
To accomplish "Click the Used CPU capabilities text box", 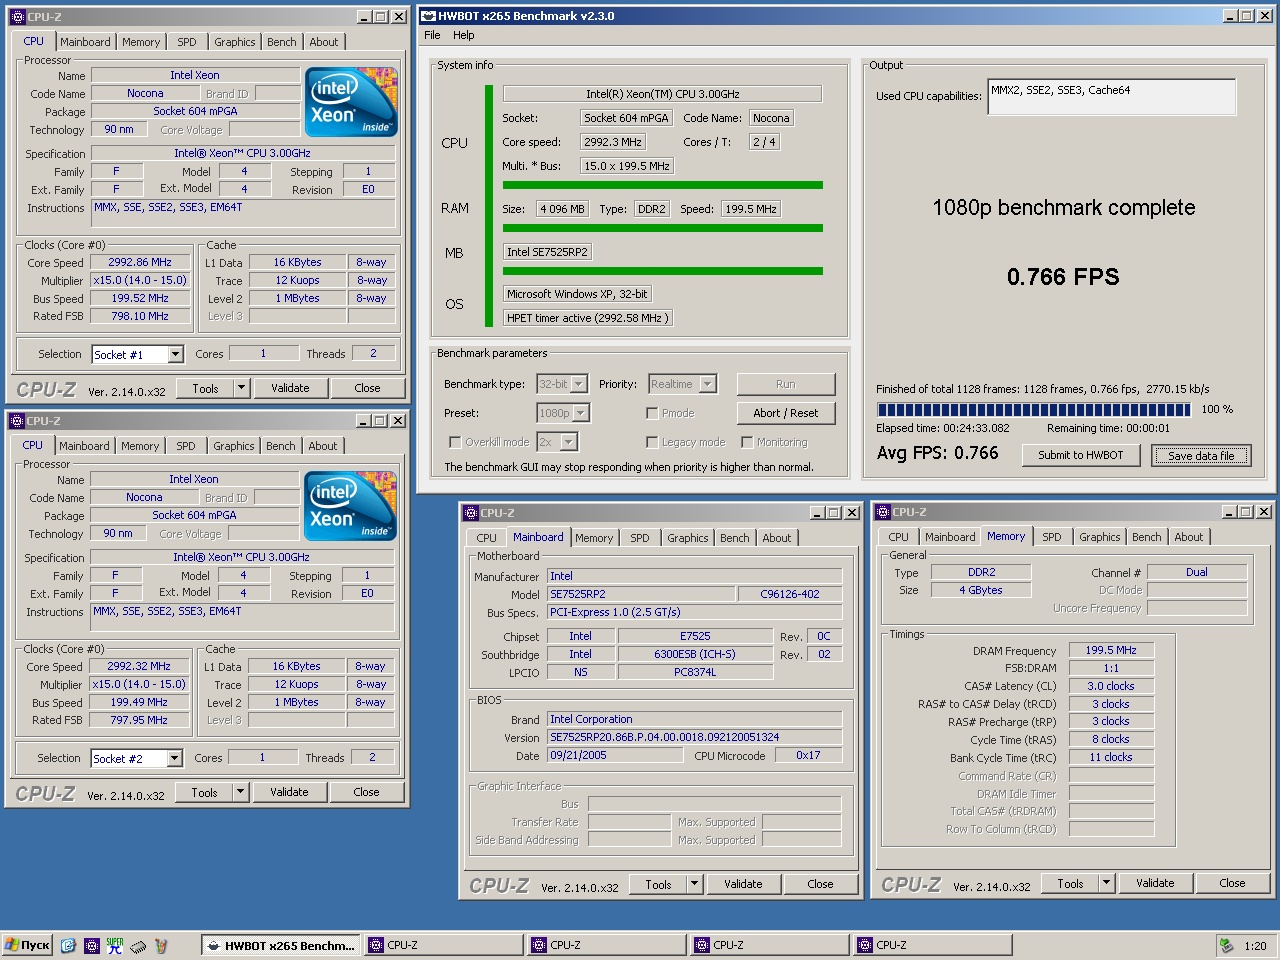I will [x=1112, y=97].
